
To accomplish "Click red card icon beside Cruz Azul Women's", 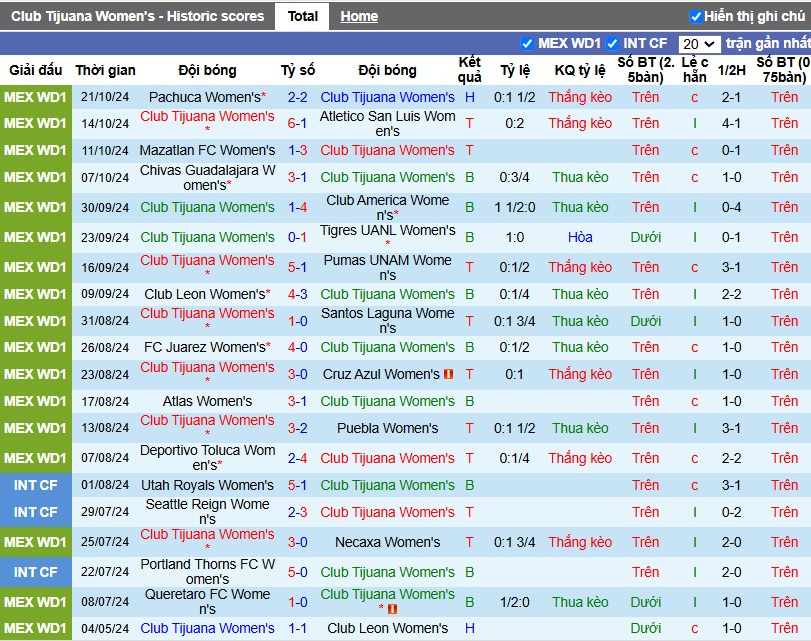I will tap(448, 374).
